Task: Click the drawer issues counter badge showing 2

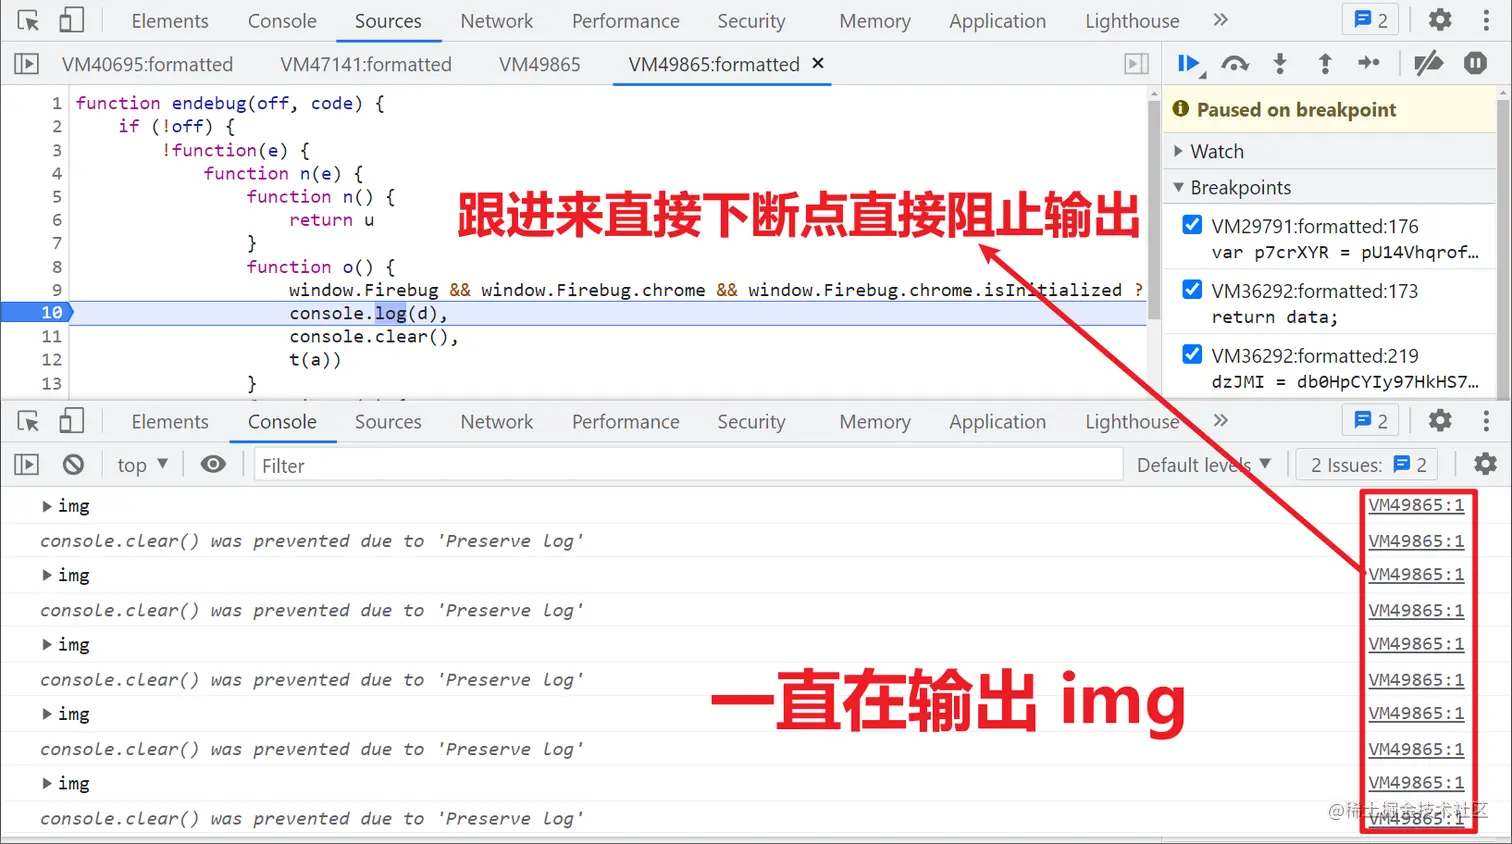Action: pyautogui.click(x=1371, y=421)
